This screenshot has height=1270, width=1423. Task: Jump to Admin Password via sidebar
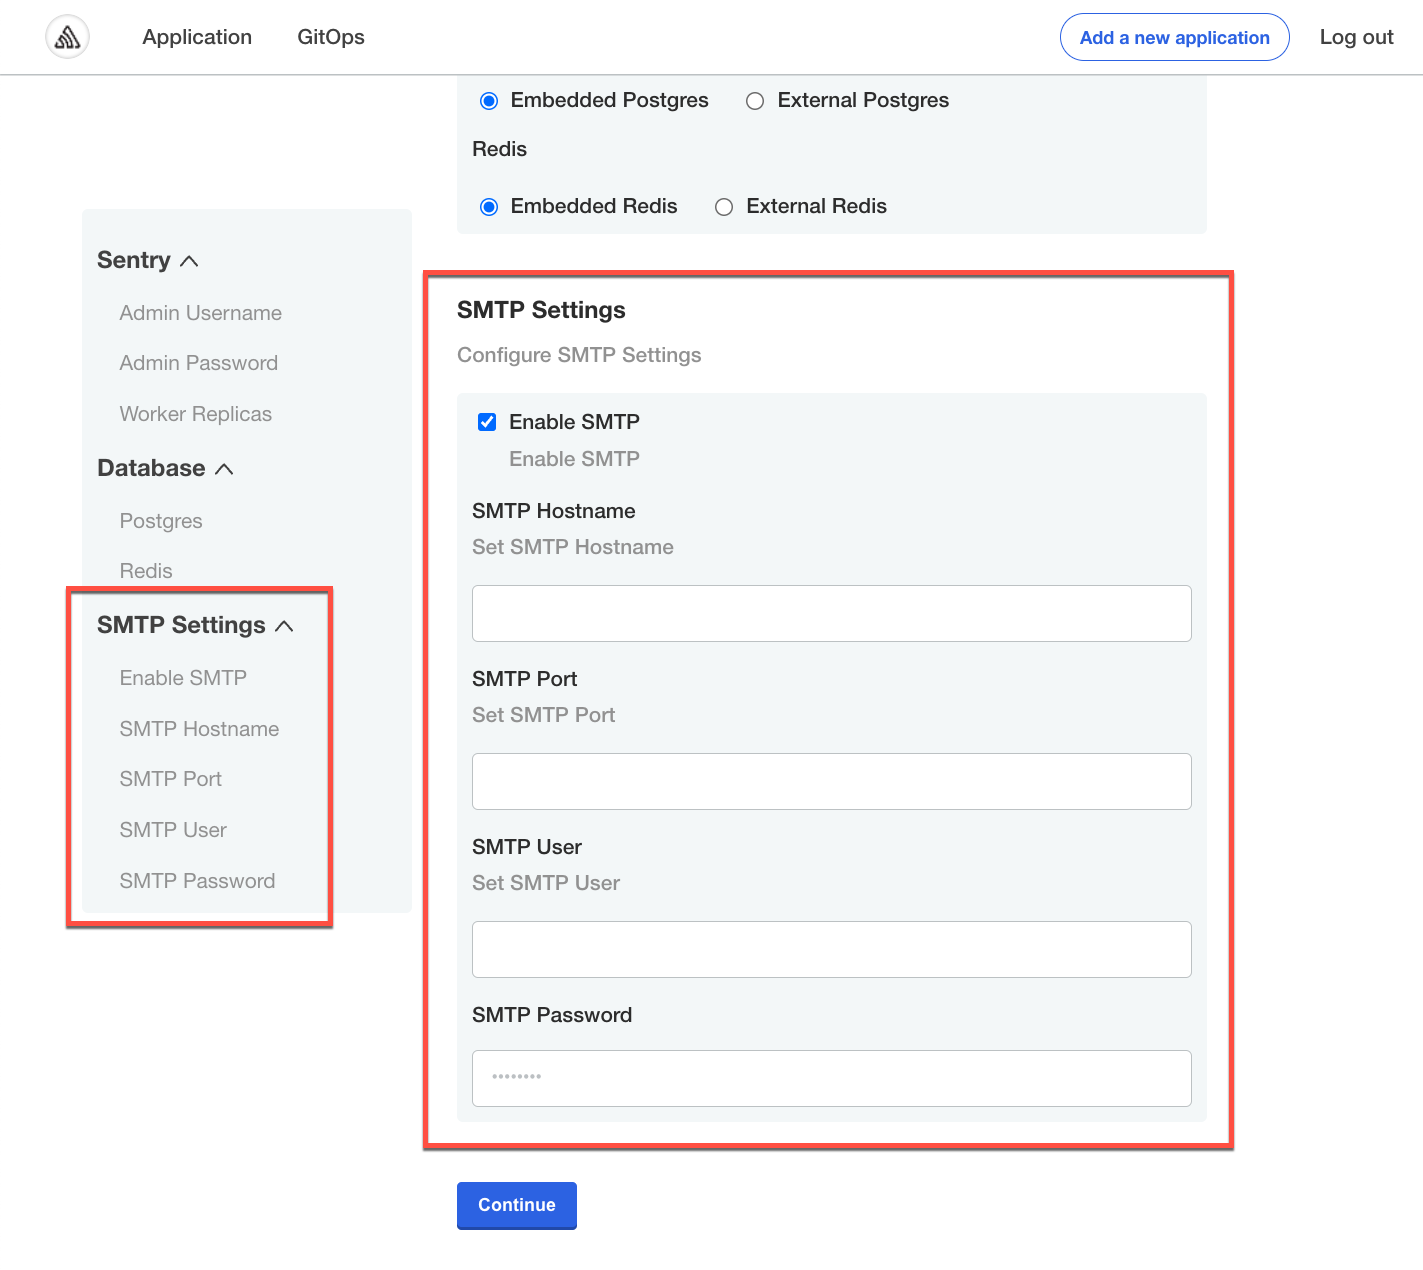point(198,363)
